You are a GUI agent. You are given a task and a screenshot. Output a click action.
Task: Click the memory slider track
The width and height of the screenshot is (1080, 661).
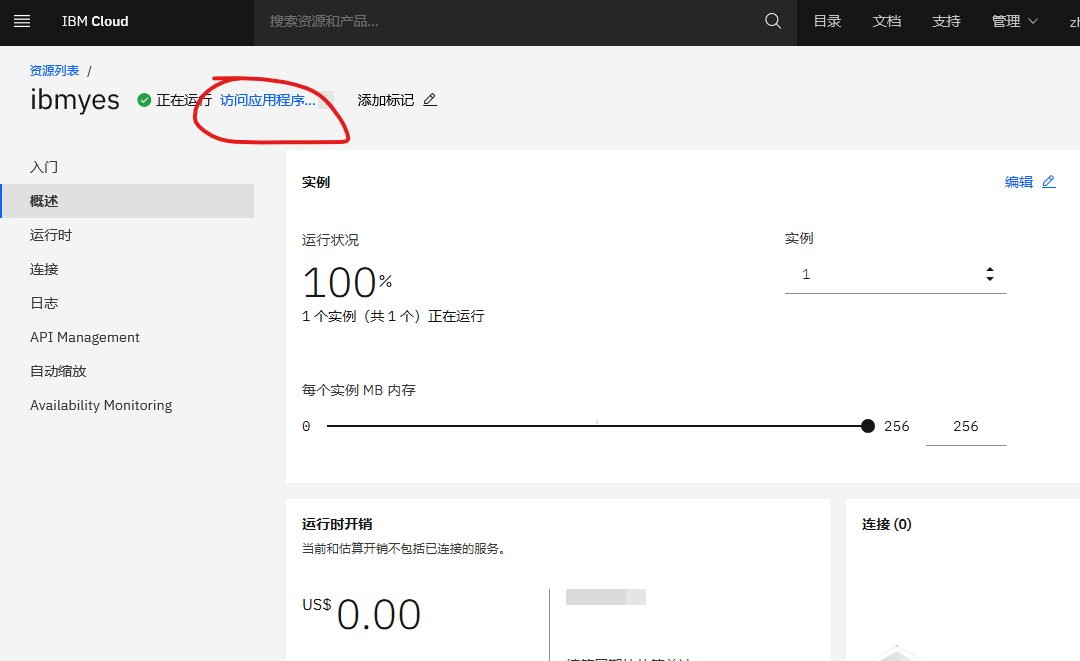tap(596, 426)
